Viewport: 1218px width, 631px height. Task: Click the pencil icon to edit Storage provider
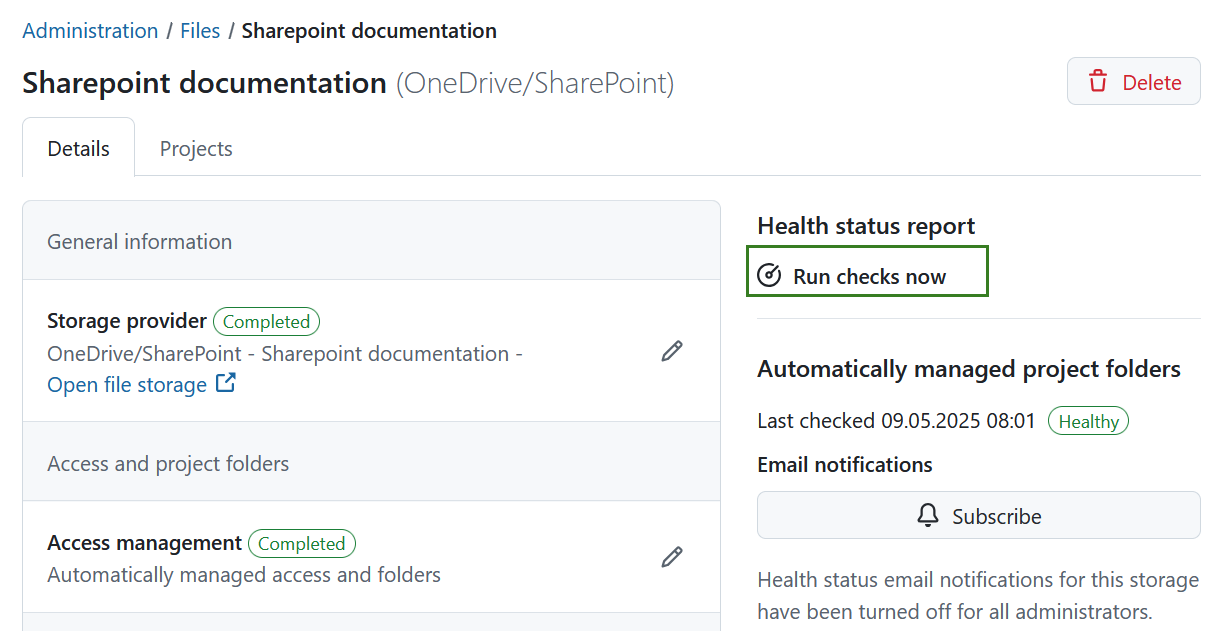tap(671, 351)
